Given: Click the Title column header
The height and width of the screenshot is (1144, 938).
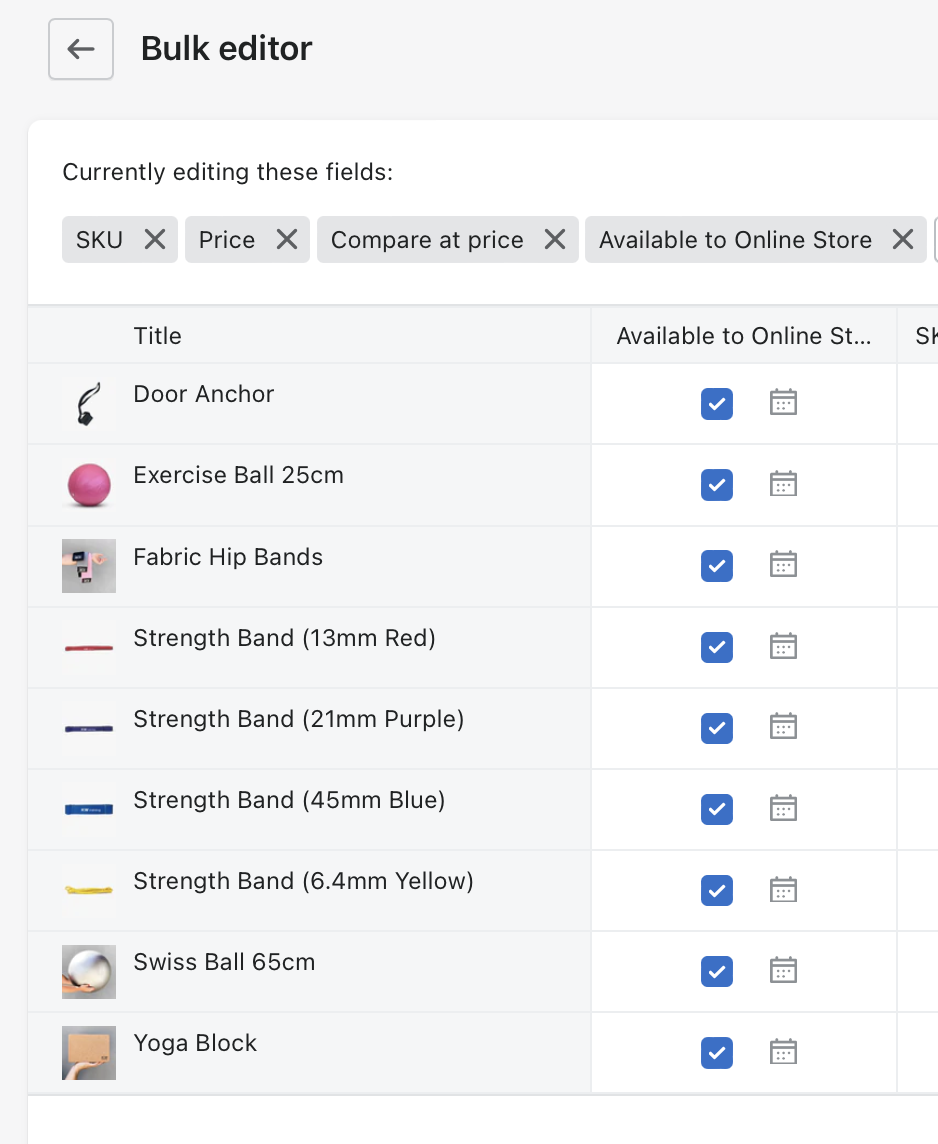Looking at the screenshot, I should [158, 336].
